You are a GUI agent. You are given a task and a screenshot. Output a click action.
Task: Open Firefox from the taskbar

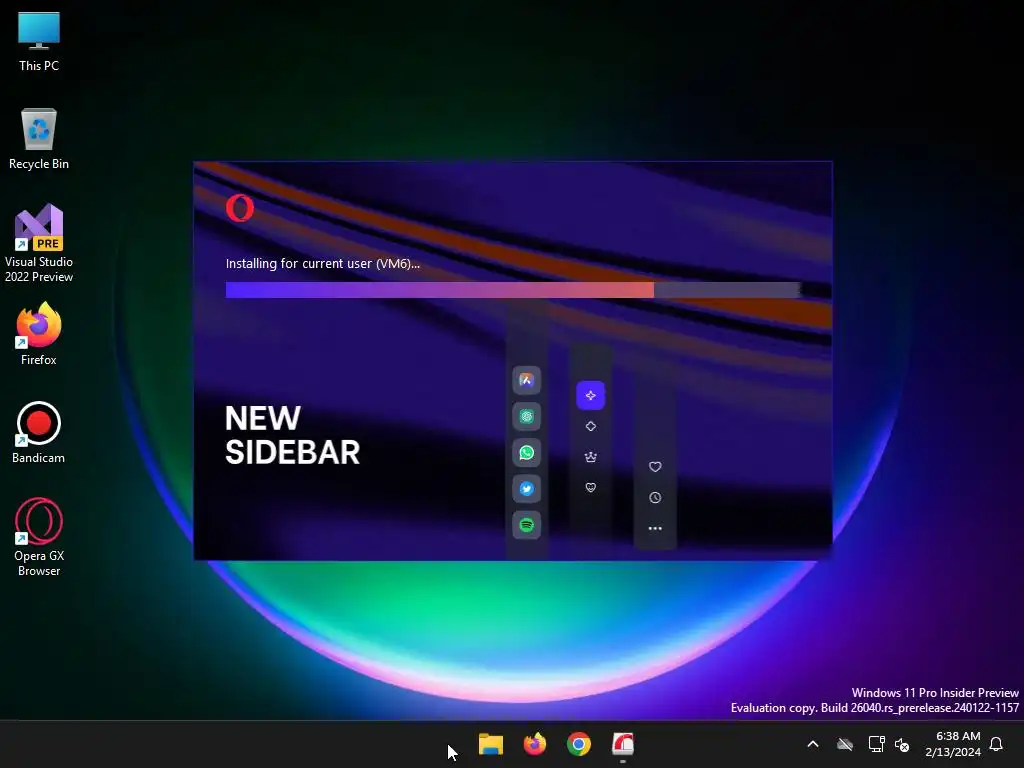535,744
